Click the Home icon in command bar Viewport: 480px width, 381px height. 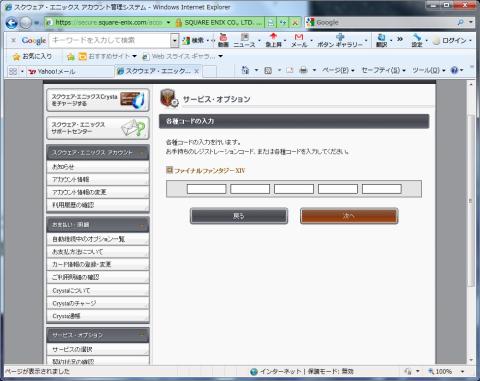click(245, 70)
